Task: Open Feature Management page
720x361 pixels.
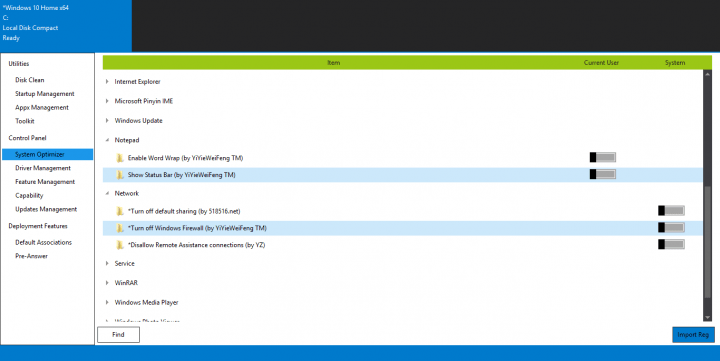Action: (x=45, y=182)
